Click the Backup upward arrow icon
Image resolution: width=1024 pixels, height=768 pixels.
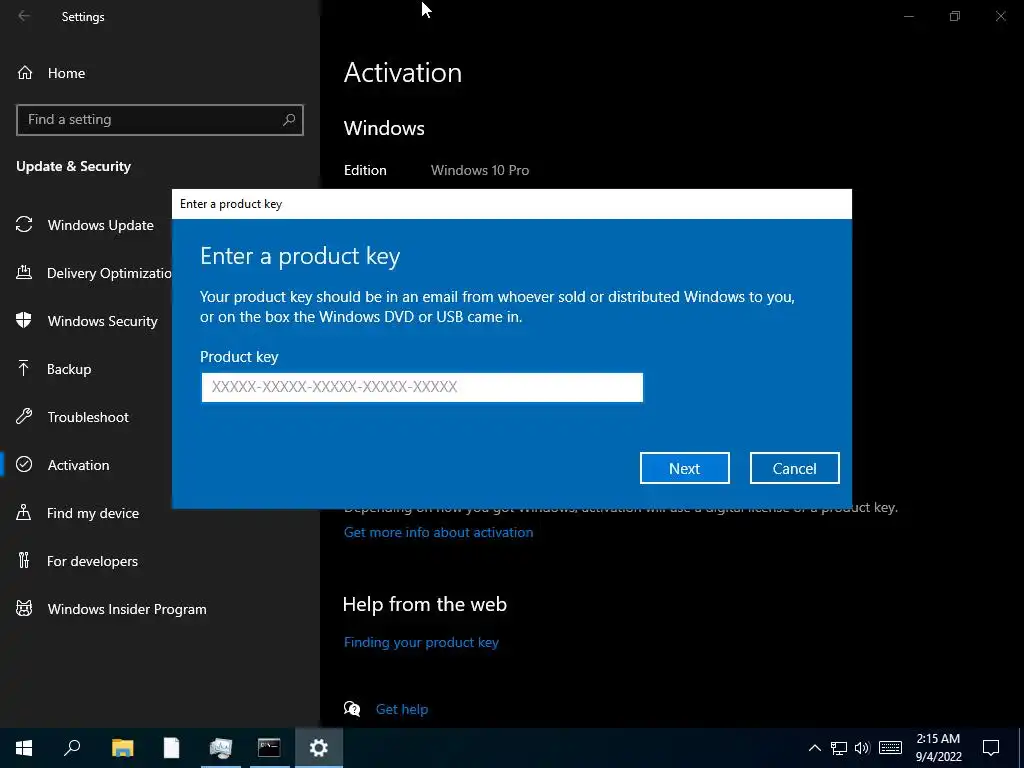click(x=24, y=368)
